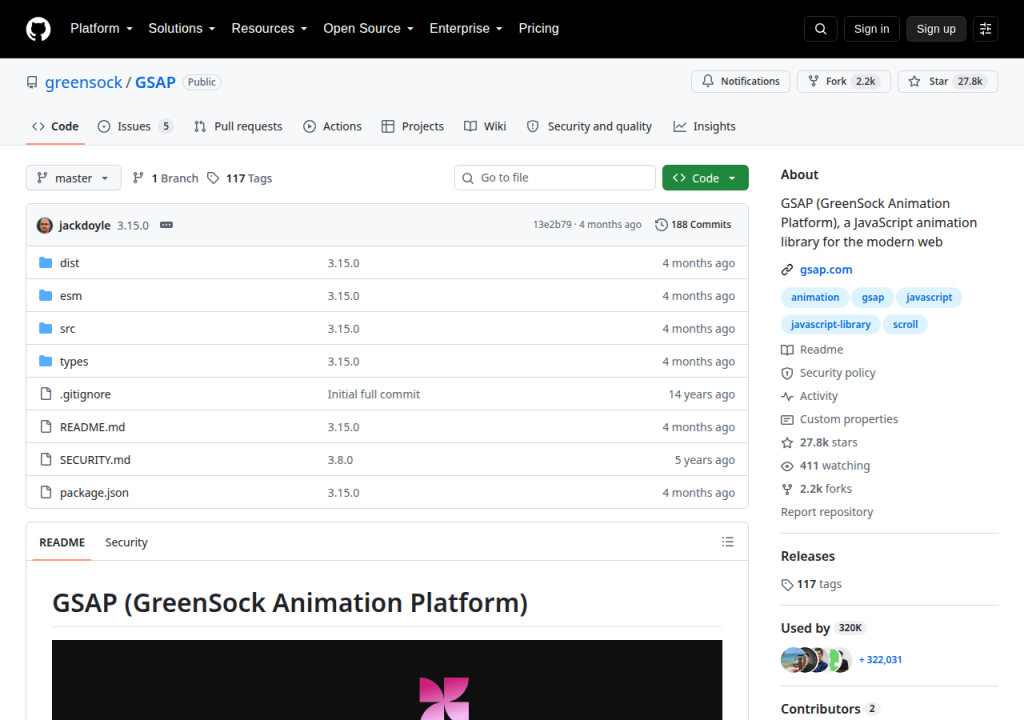Open the animation topic tag
Screen dimensions: 1024x720
coord(815,297)
